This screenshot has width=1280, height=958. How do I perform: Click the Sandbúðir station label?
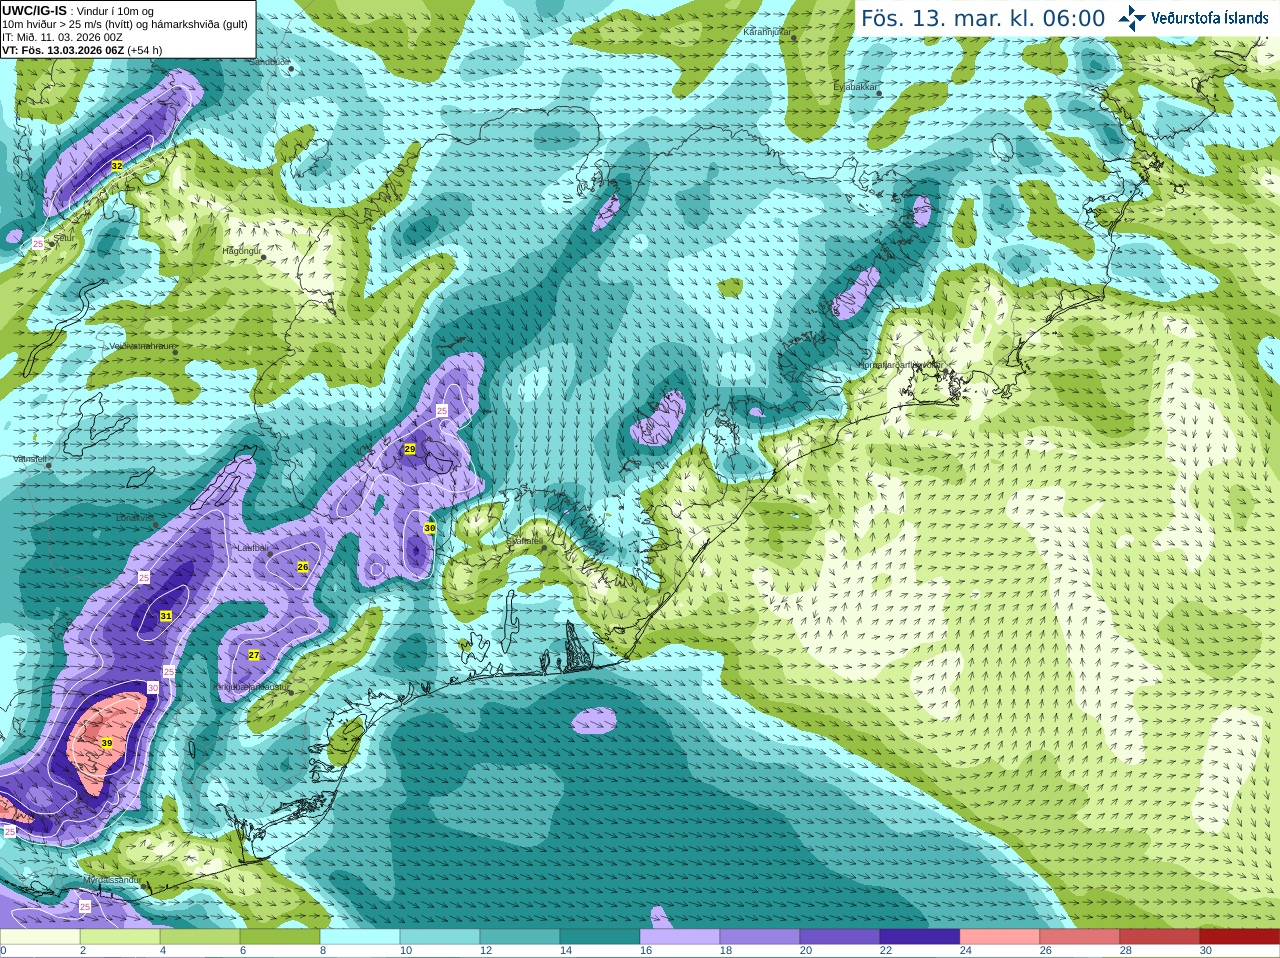click(x=269, y=62)
